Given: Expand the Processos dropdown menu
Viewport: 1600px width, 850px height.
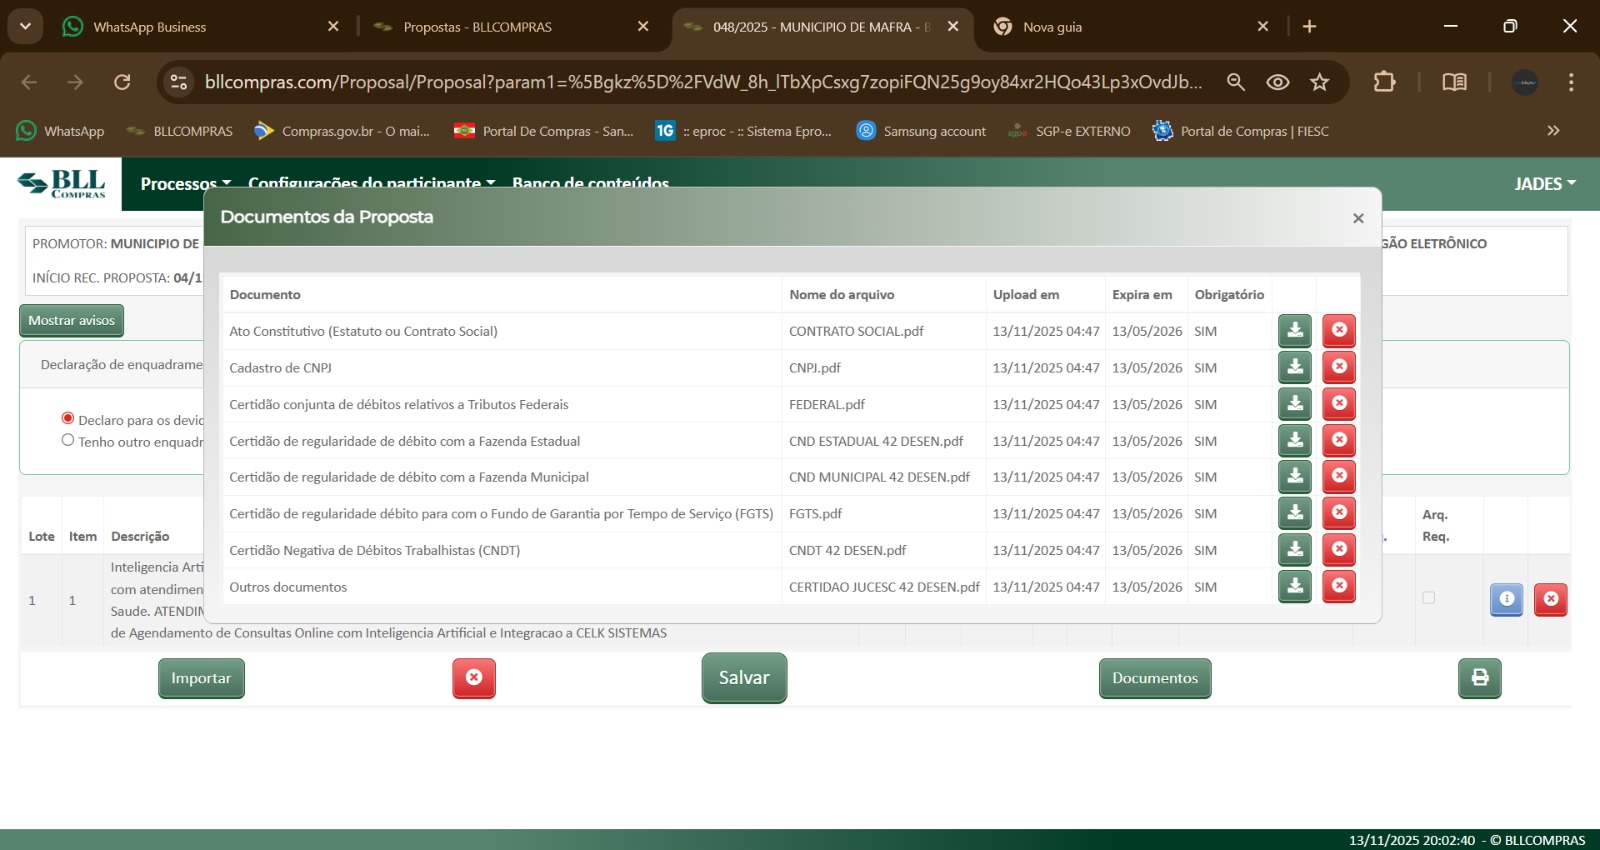Looking at the screenshot, I should click(185, 184).
